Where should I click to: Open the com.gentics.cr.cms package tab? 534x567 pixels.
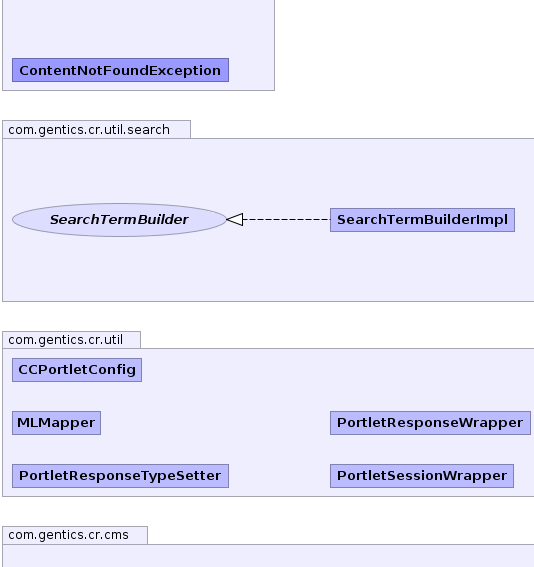coord(75,535)
